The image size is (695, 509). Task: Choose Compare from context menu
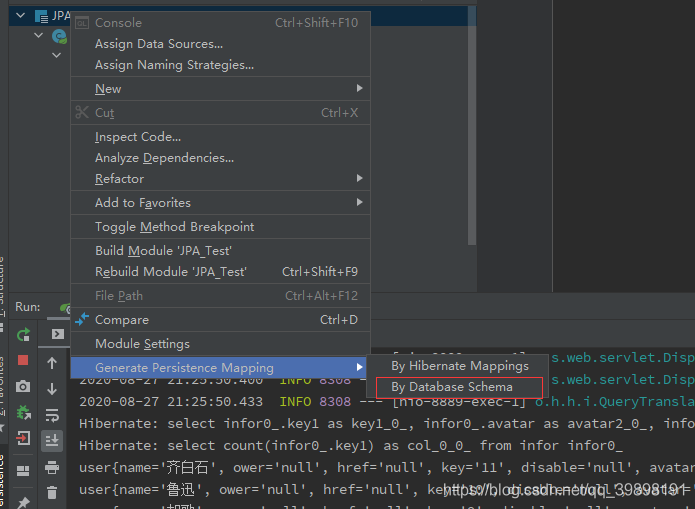(x=221, y=320)
